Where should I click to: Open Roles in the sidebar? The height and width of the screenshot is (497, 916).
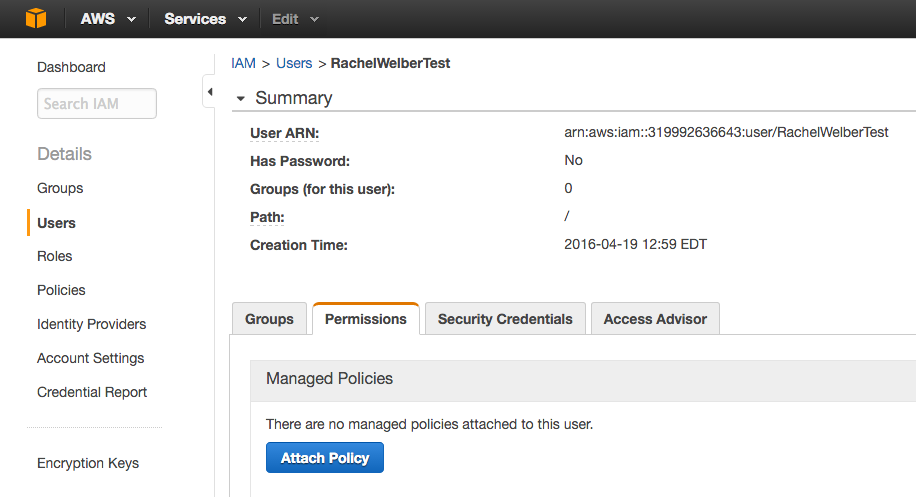[x=55, y=256]
